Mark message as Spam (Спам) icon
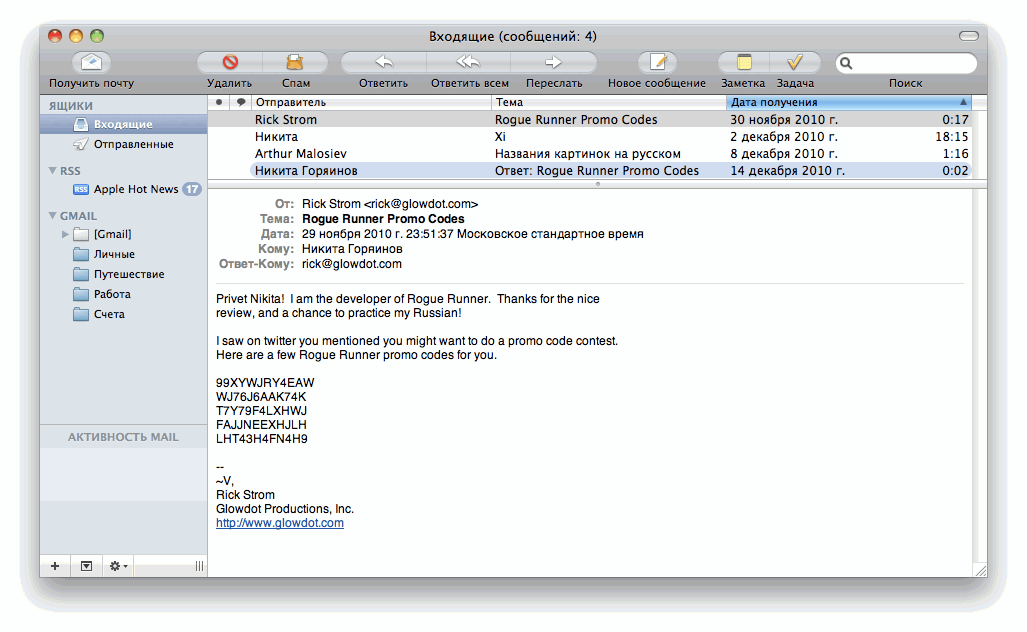This screenshot has height=632, width=1027. pyautogui.click(x=295, y=62)
